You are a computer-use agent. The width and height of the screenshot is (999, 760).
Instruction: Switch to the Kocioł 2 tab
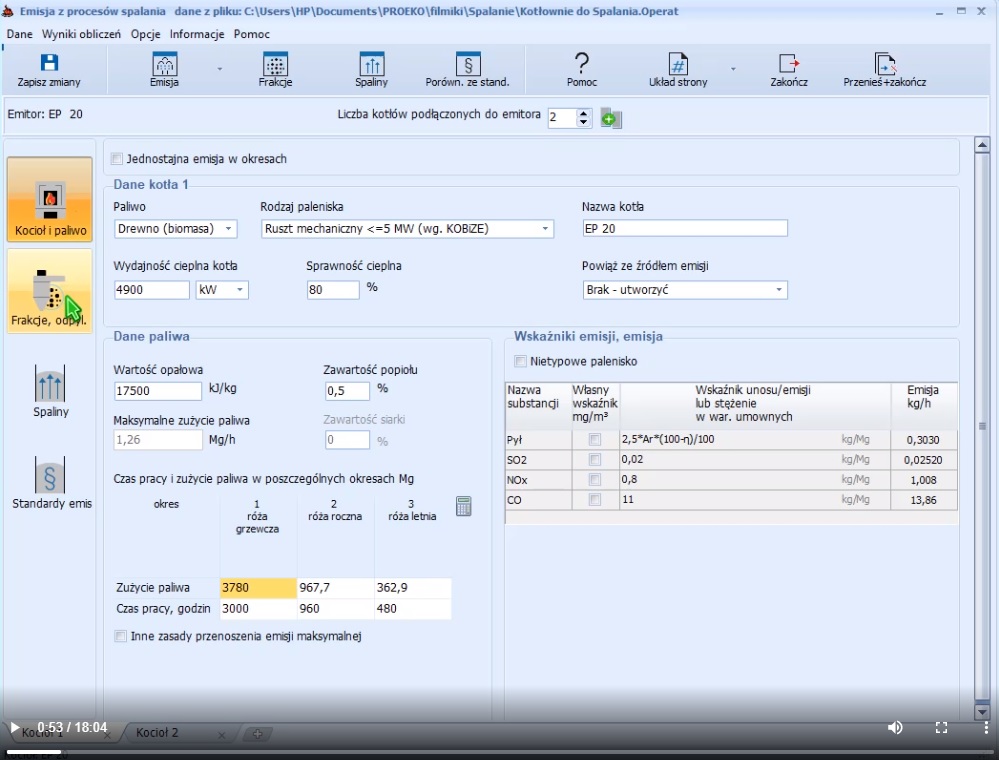157,733
